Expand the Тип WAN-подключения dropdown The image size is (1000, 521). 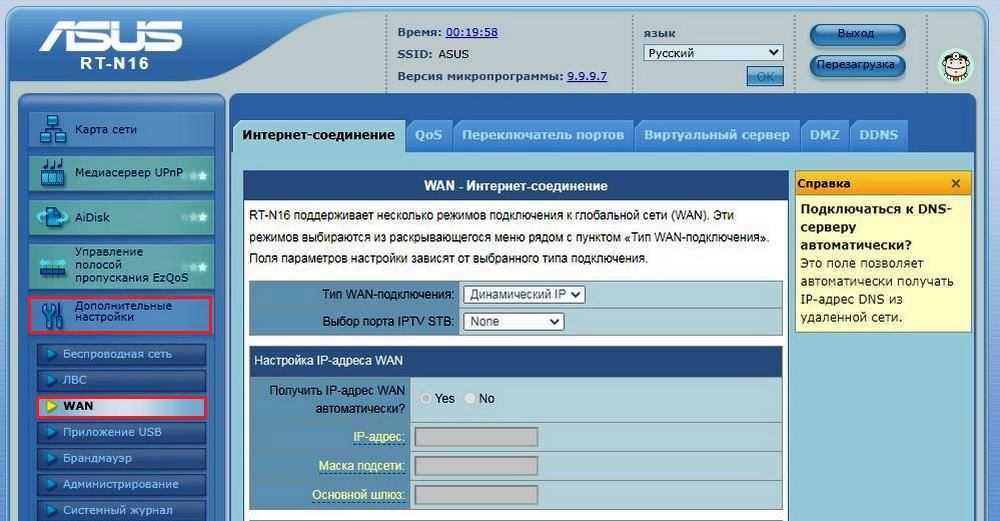click(523, 295)
